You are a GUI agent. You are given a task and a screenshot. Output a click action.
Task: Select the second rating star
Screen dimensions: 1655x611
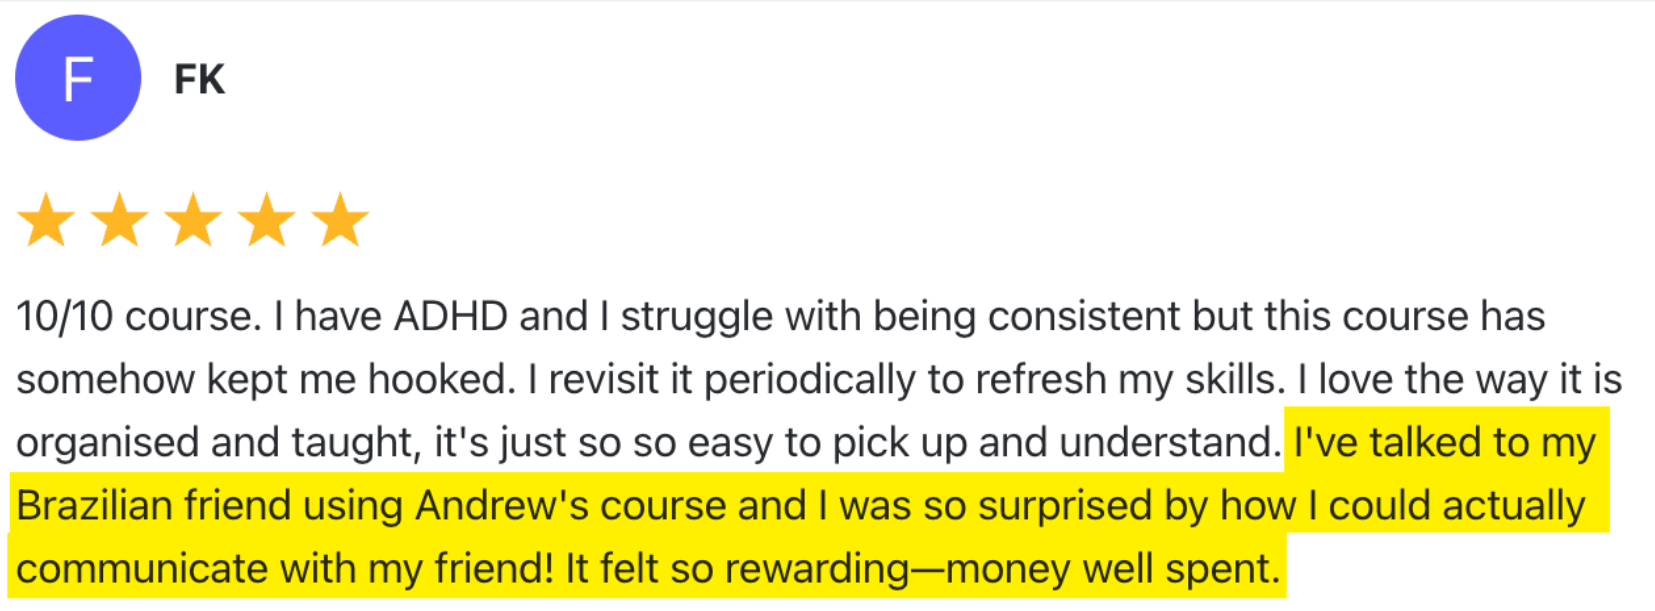(x=120, y=220)
